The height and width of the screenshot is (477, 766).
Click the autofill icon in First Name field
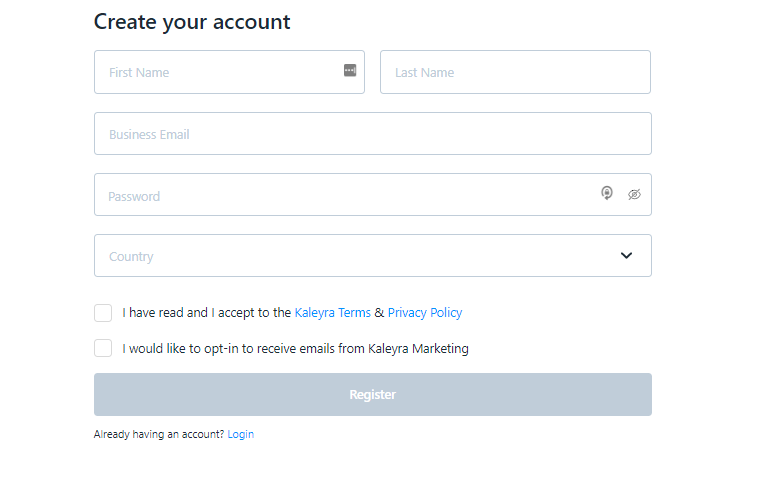350,70
